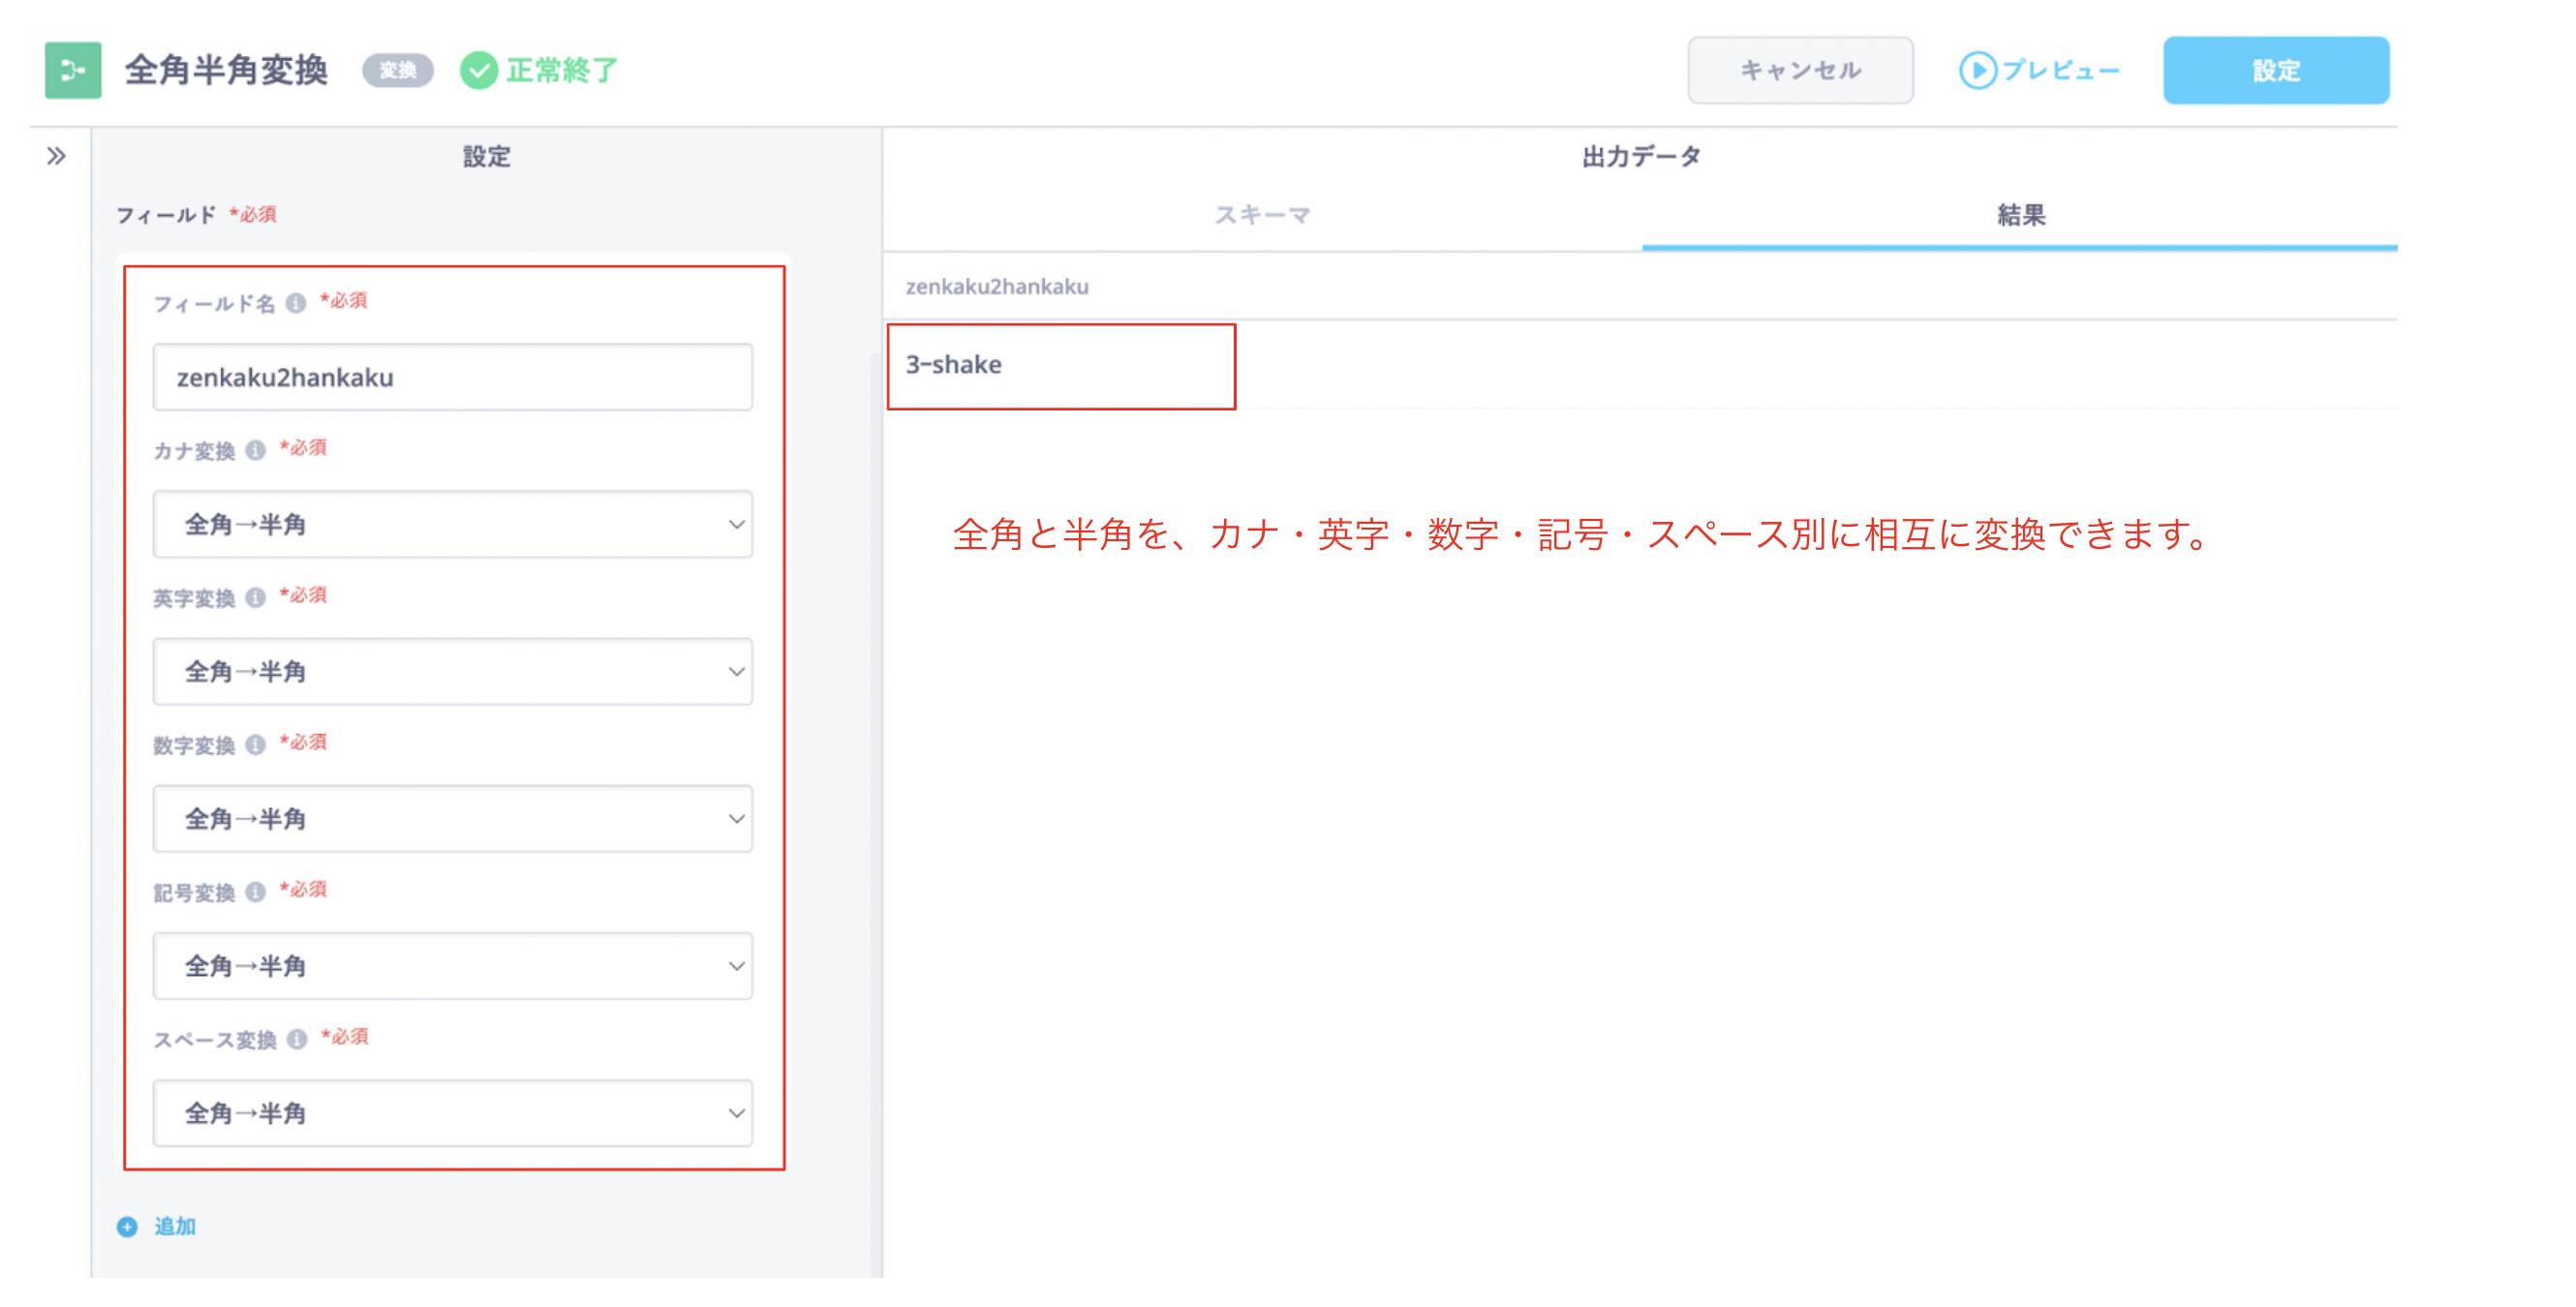Click info icon beside 数字変換 label

(256, 744)
